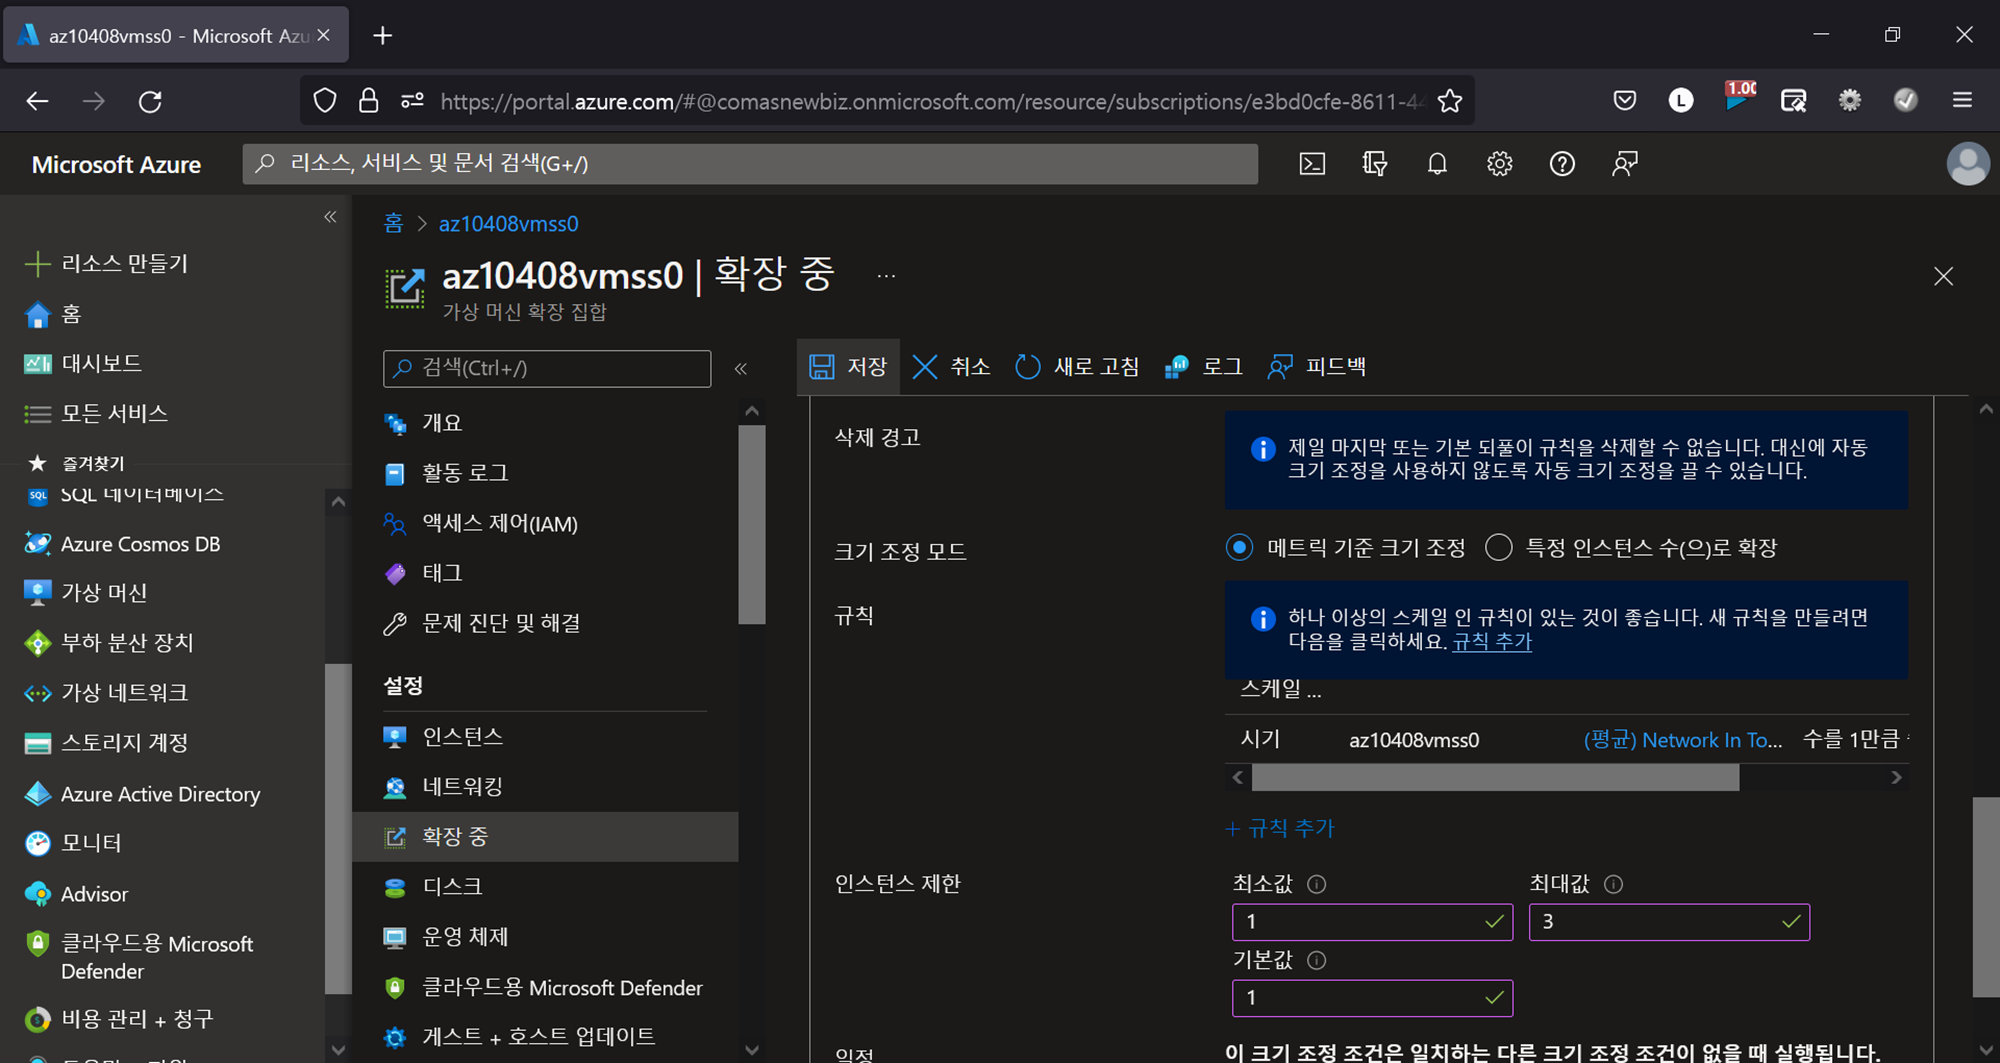Click left arrow of rules scrollbar

[x=1238, y=777]
